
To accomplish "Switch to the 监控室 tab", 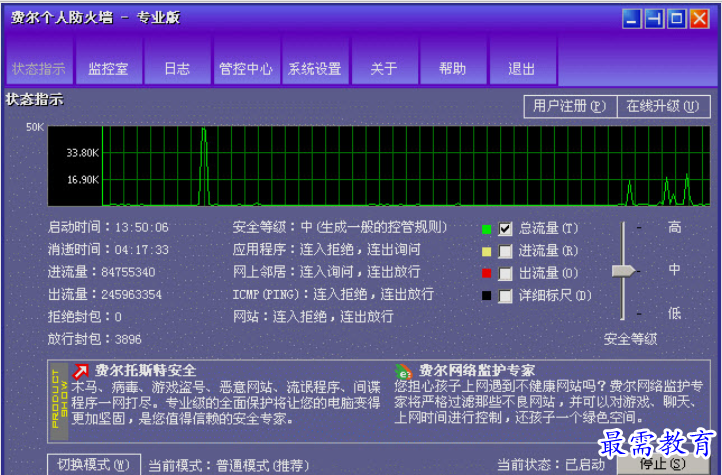I will pos(109,61).
